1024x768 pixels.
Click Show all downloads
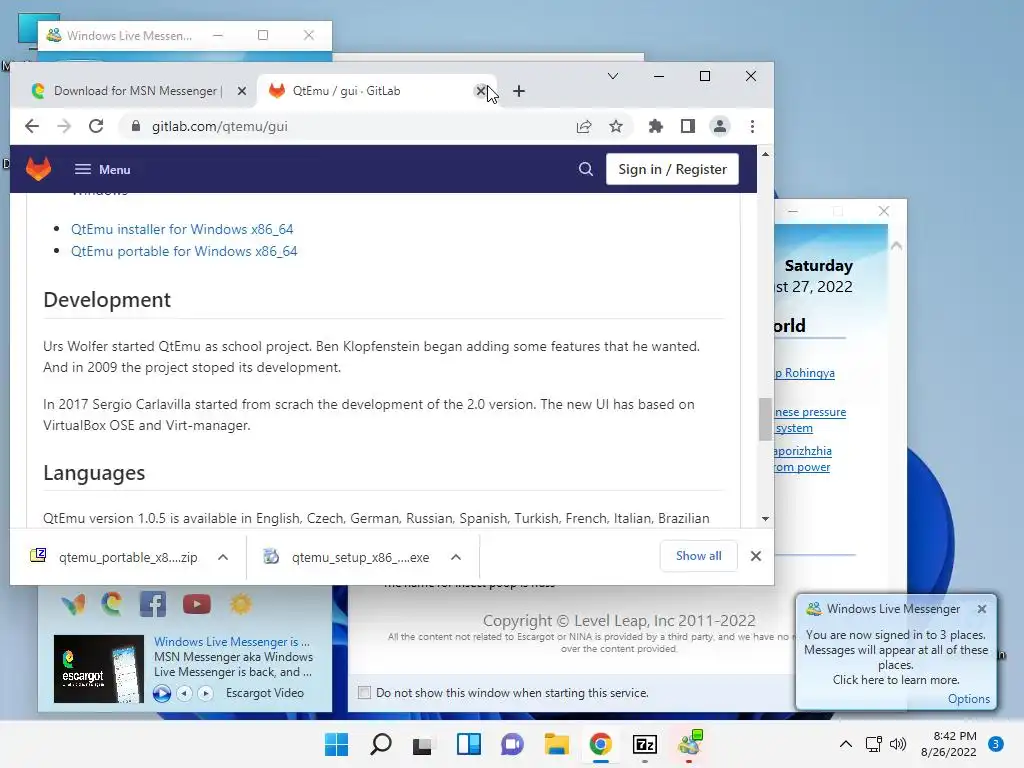click(699, 556)
